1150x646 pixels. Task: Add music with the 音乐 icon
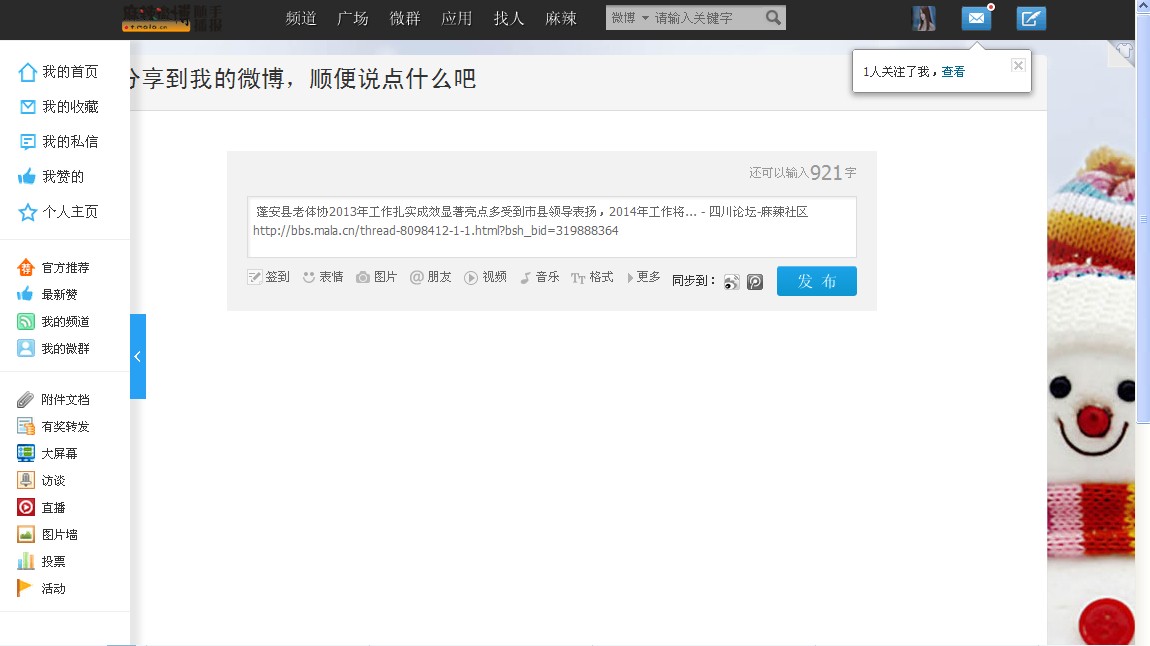(x=525, y=277)
